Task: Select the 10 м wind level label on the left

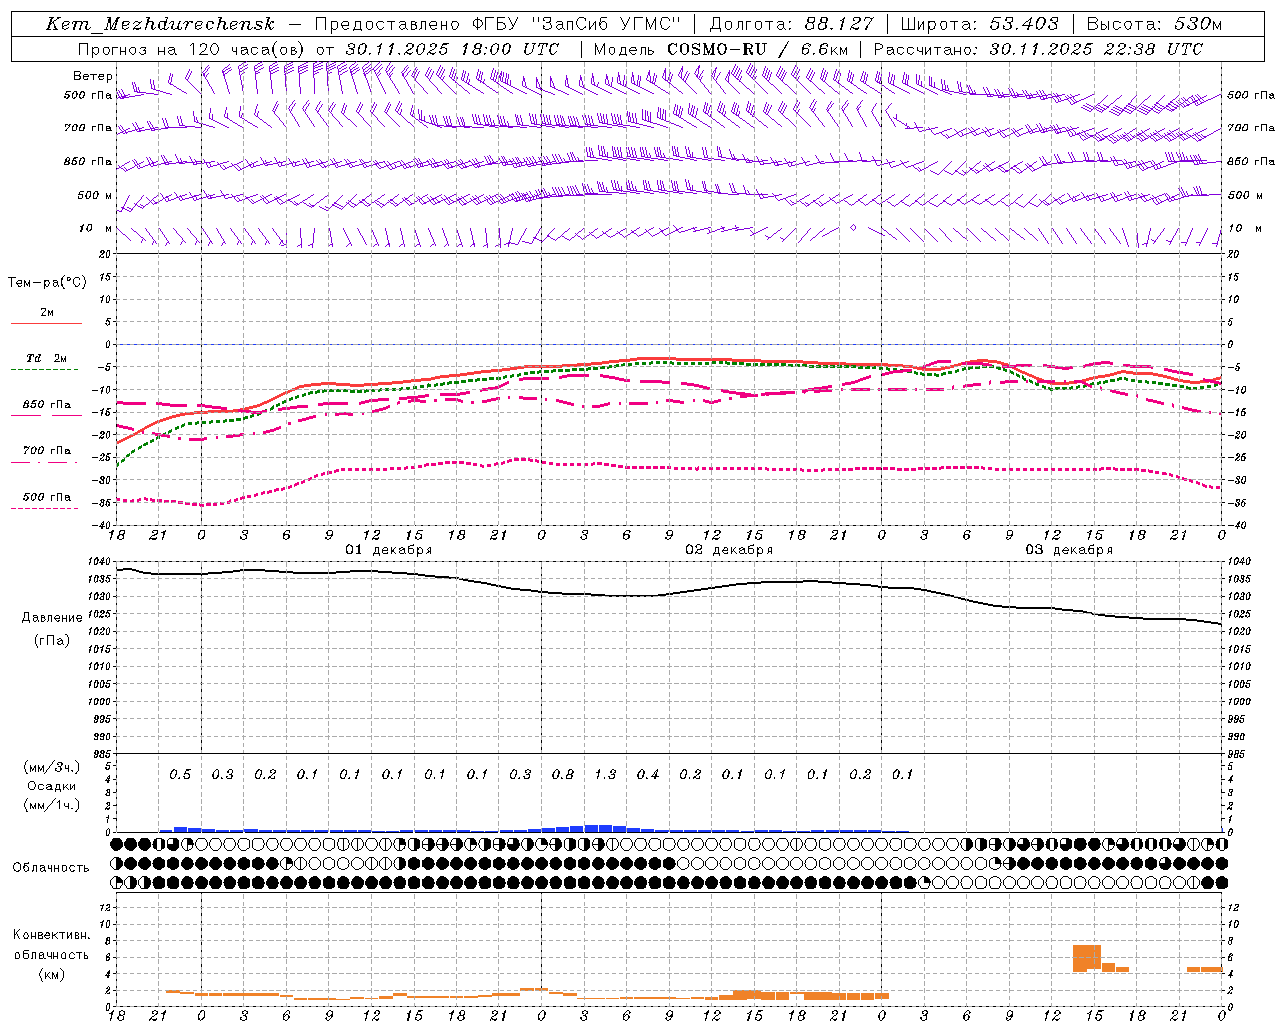Action: click(x=95, y=229)
